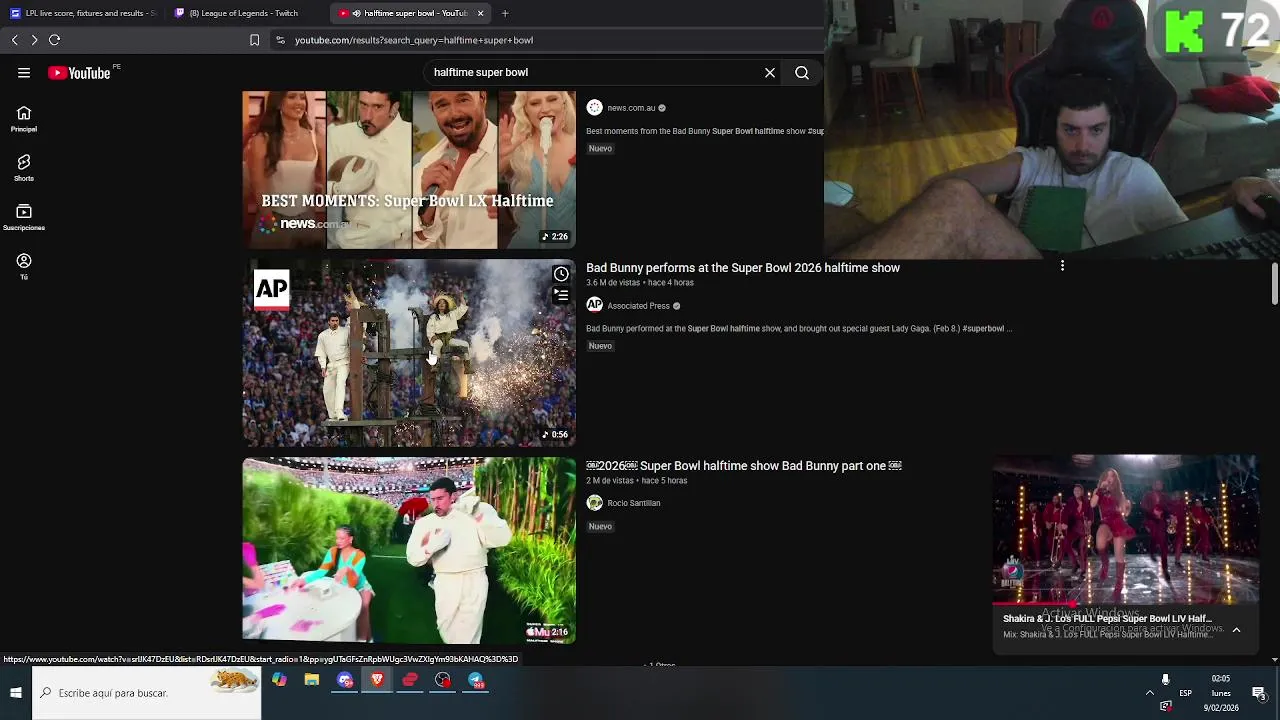The width and height of the screenshot is (1280, 720).
Task: Add AP video to queue
Action: pyautogui.click(x=561, y=295)
